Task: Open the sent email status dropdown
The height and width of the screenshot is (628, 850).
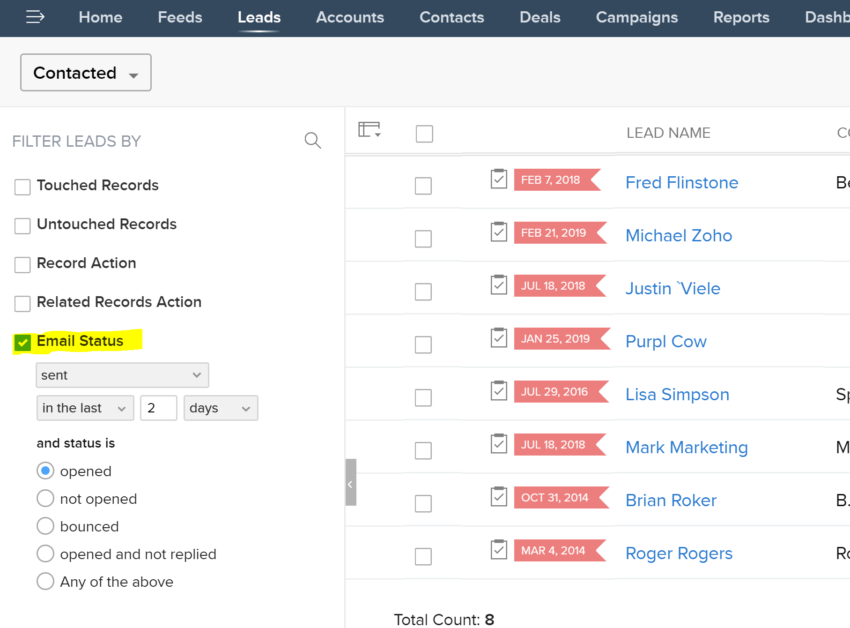Action: pyautogui.click(x=122, y=375)
